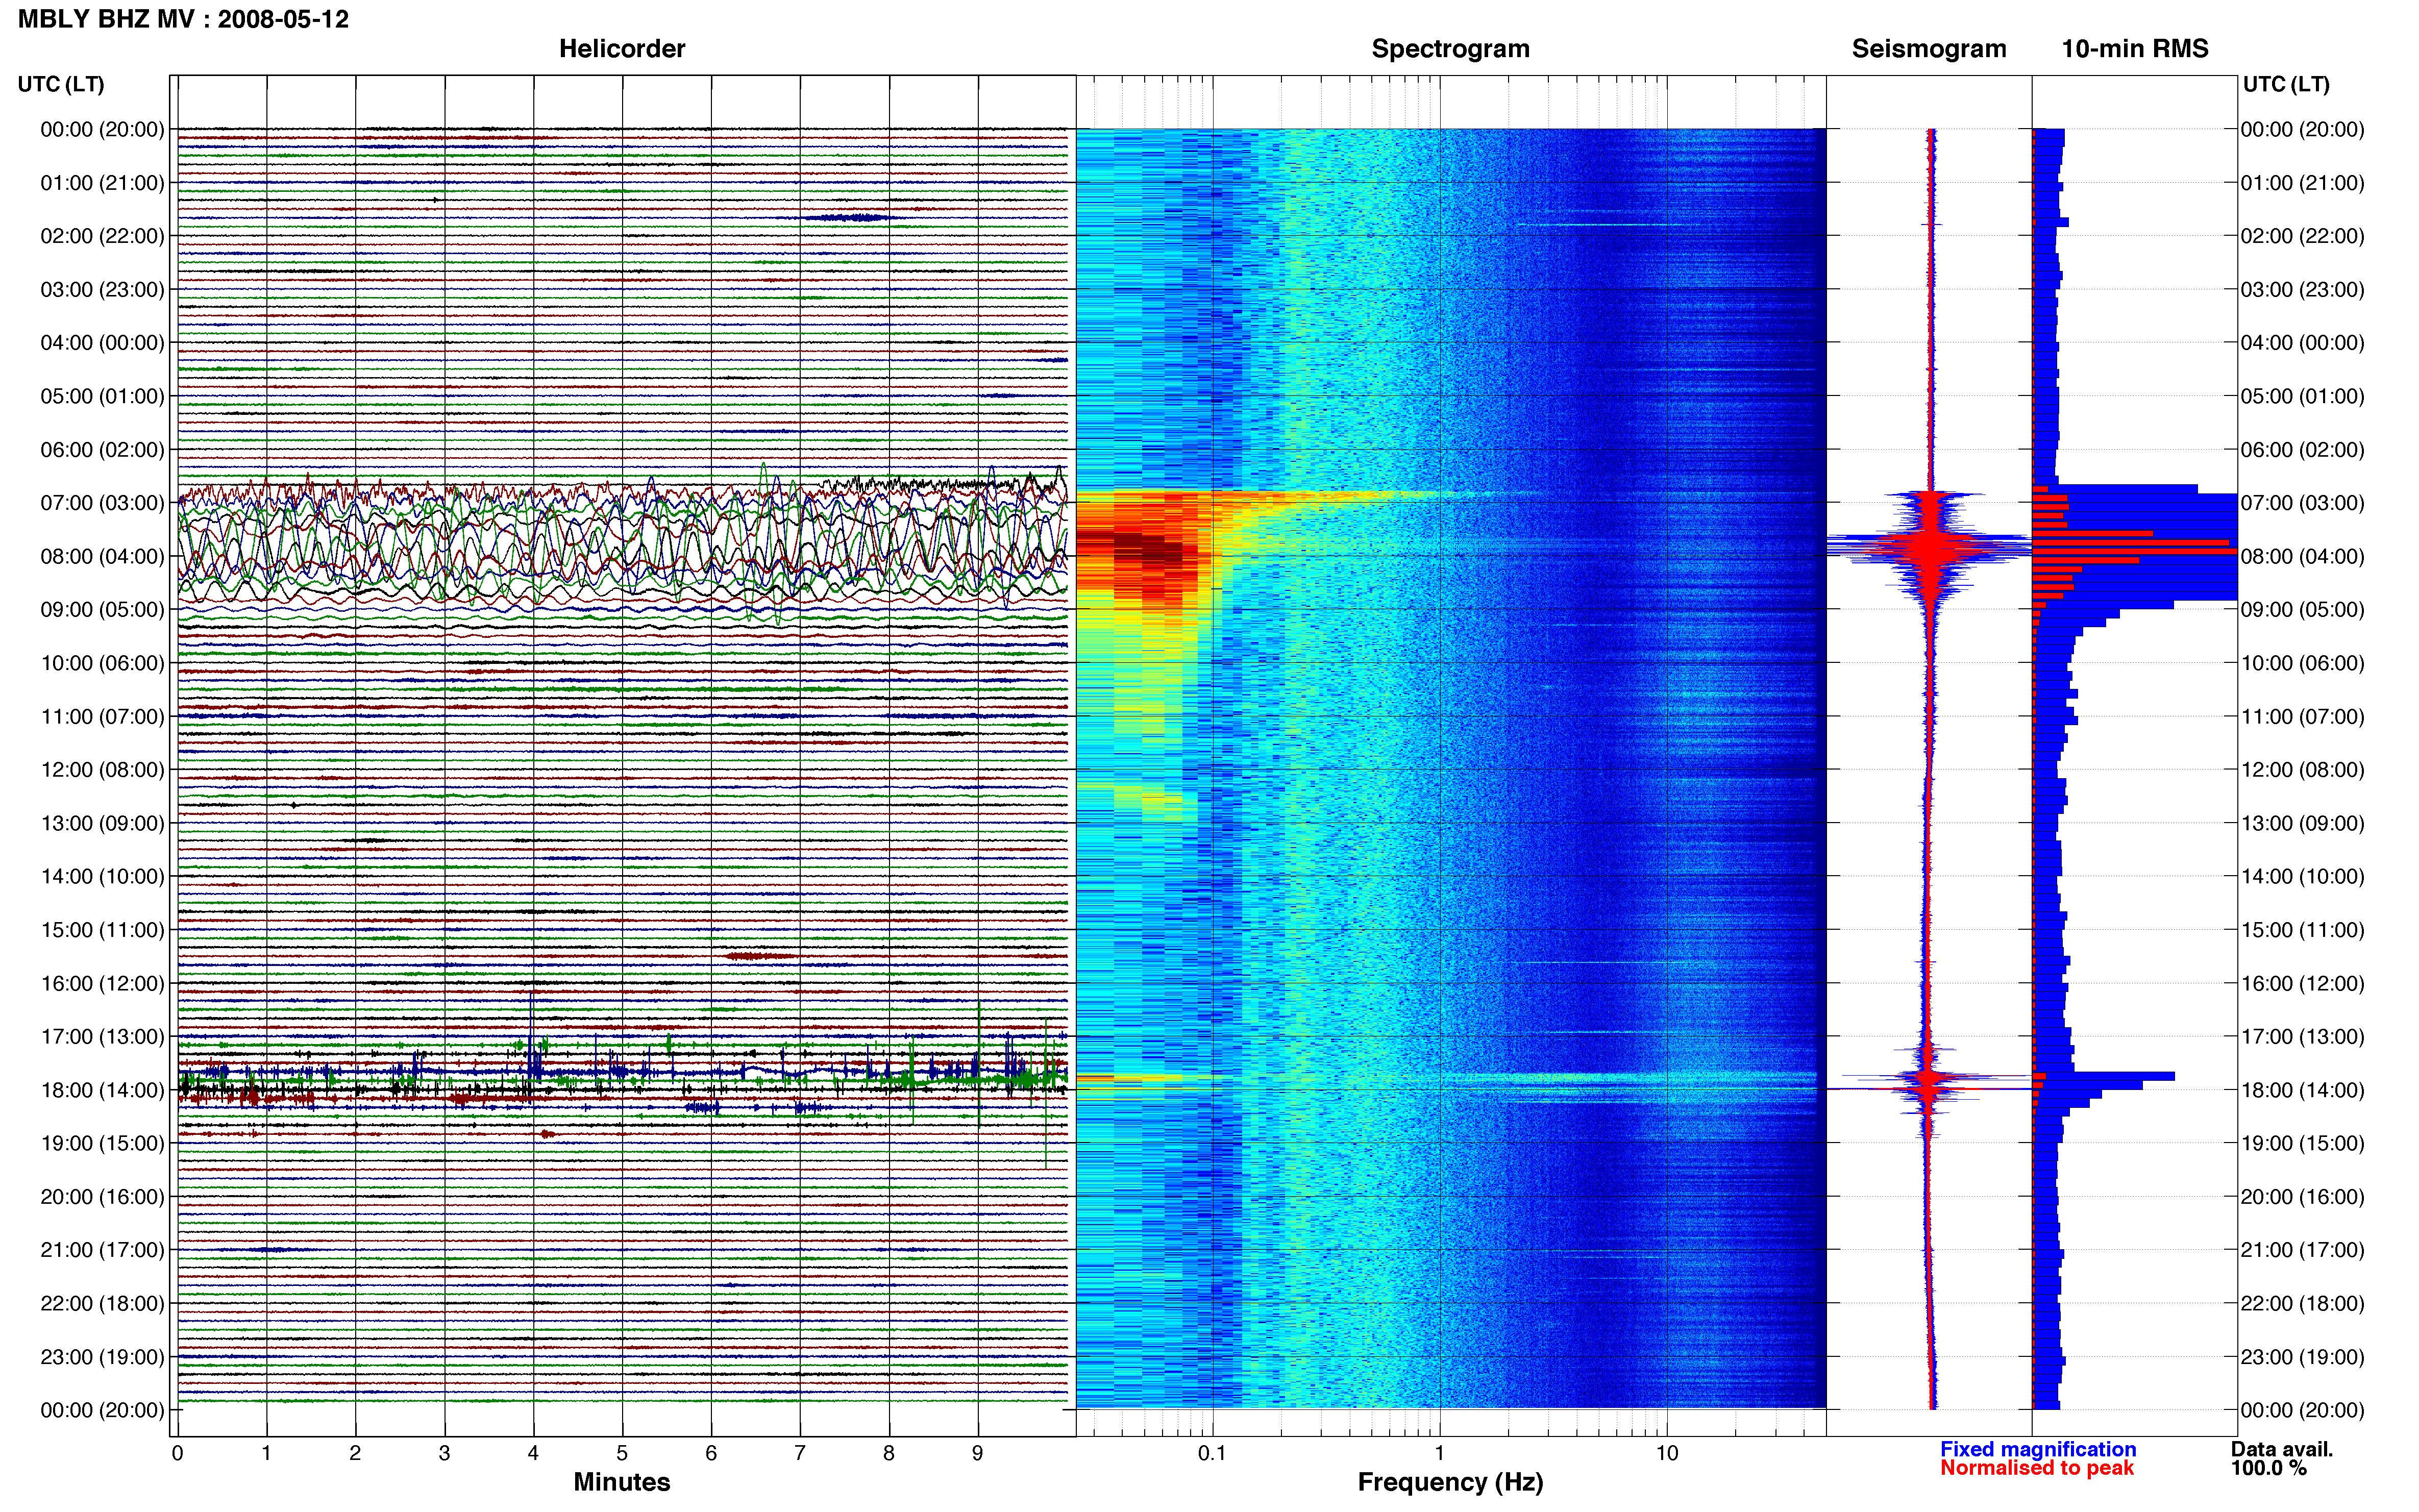This screenshot has height=1512, width=2419.
Task: Select the Seismogram panel heading
Action: coord(1929,49)
